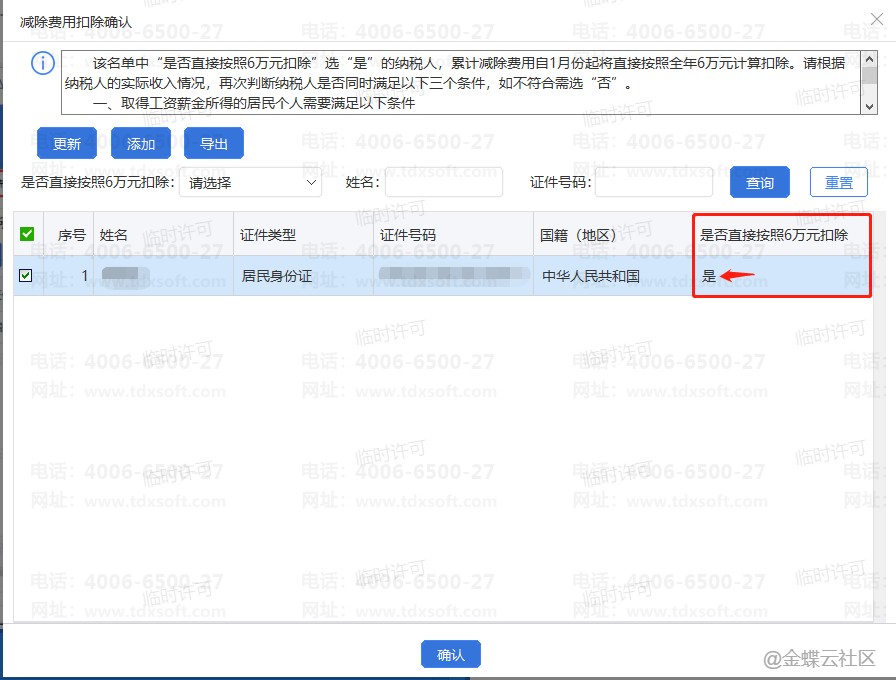Select the 是 cell in row 1

coord(710,277)
